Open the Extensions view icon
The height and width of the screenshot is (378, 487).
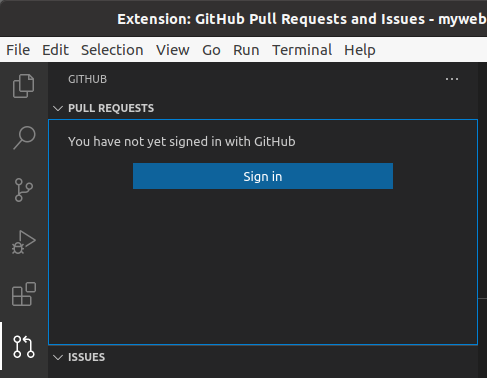pos(24,294)
